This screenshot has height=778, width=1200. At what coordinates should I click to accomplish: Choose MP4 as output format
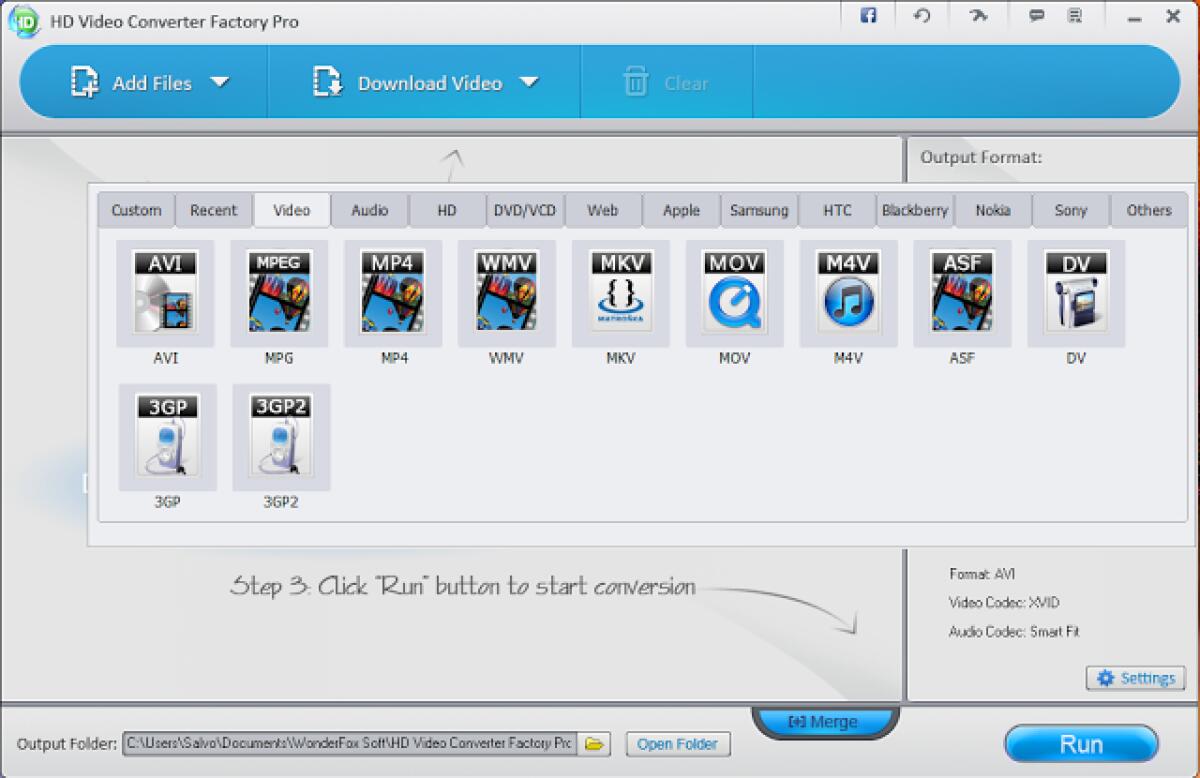(393, 293)
